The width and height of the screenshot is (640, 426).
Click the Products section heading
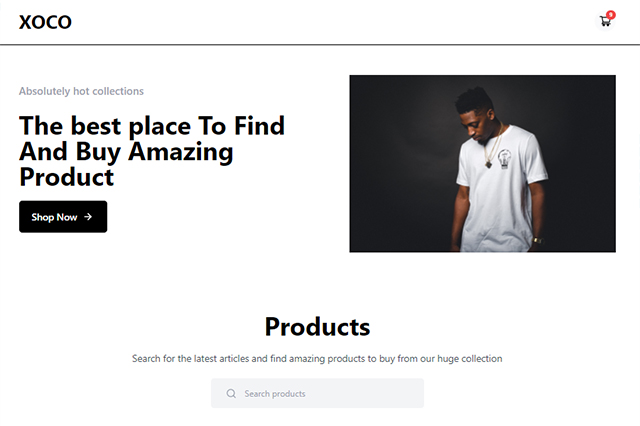(x=317, y=326)
